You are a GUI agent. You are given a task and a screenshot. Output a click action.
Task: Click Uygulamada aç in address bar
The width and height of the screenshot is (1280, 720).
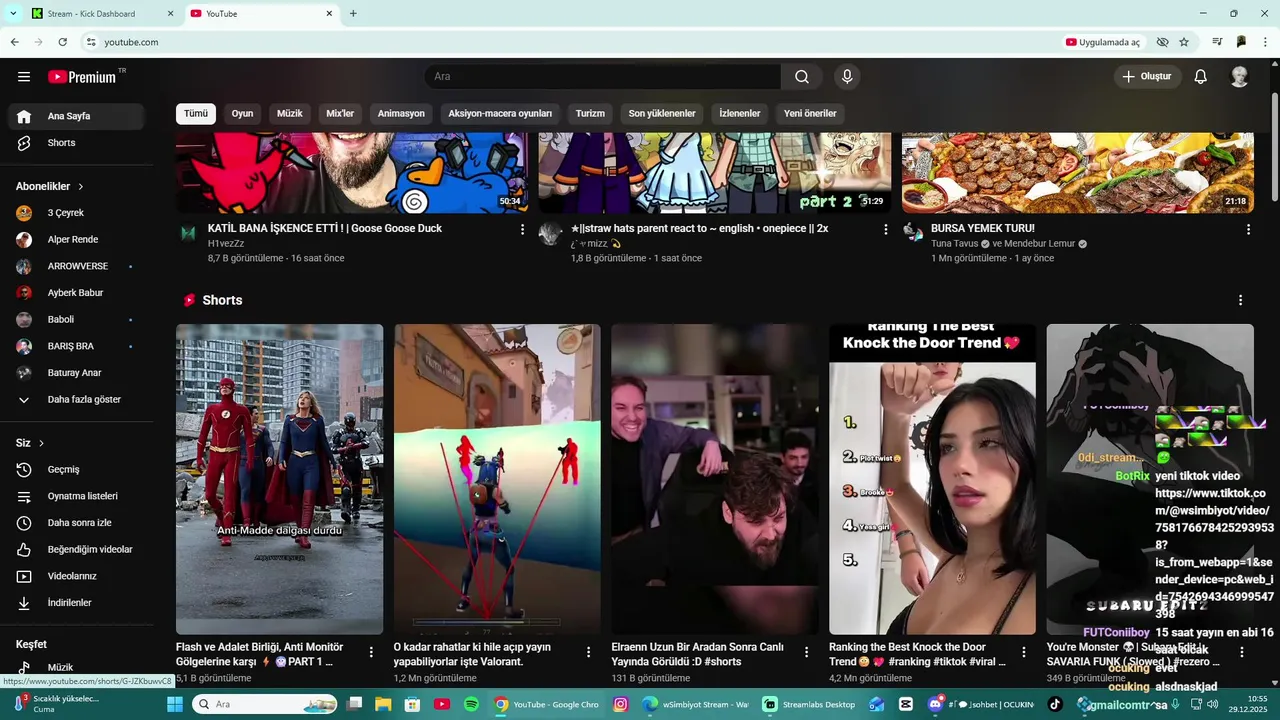(1103, 42)
